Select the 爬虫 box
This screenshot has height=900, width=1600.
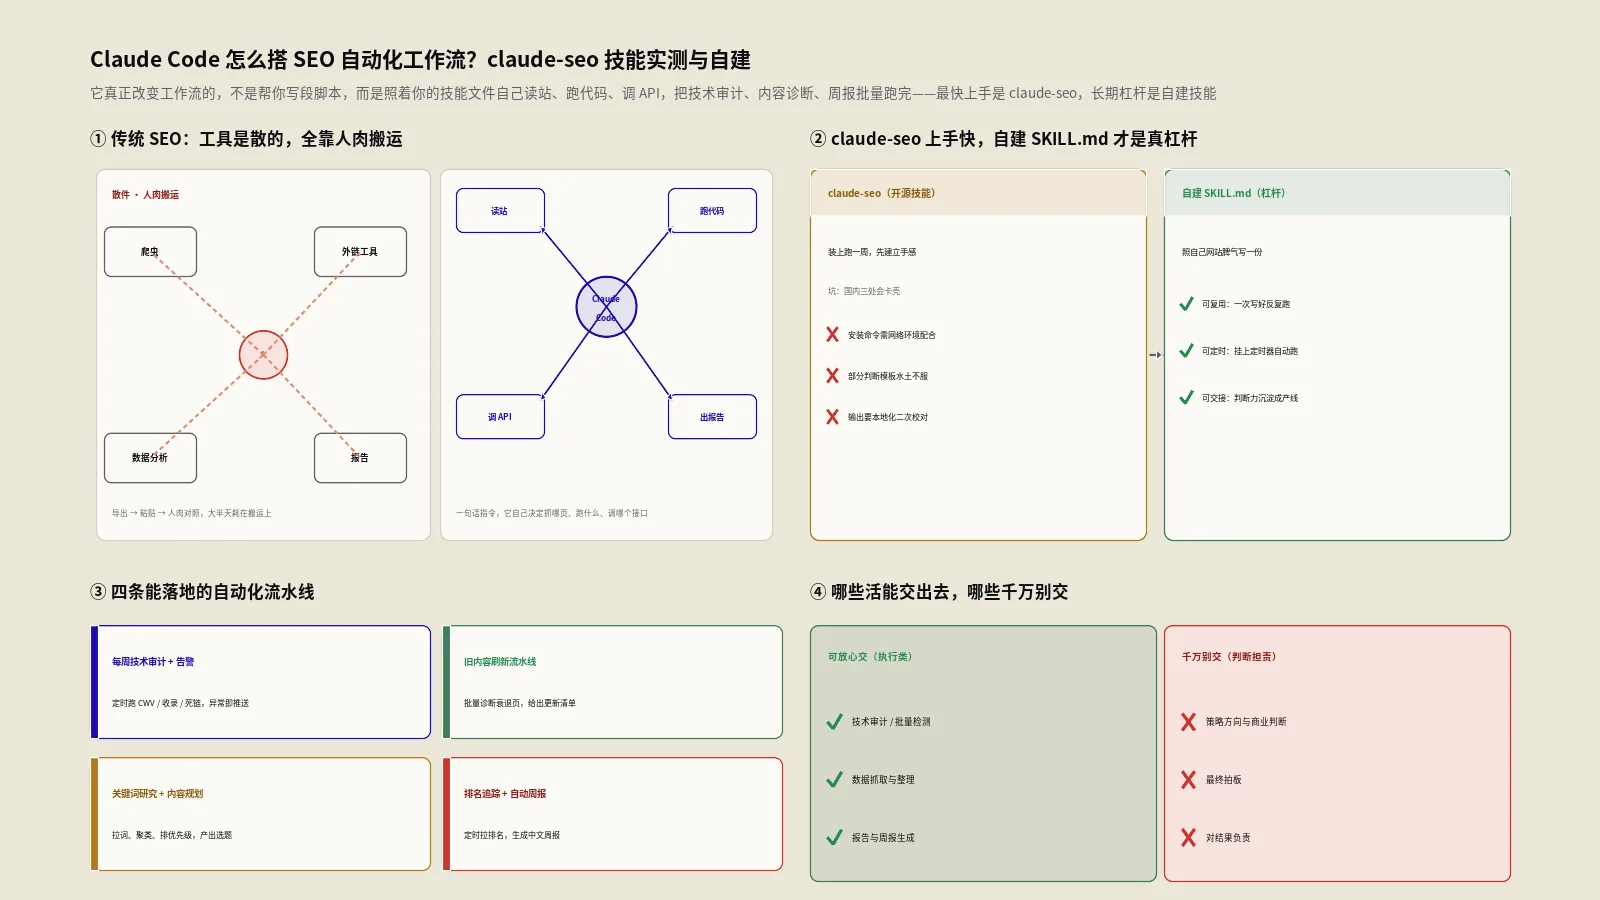click(x=150, y=252)
